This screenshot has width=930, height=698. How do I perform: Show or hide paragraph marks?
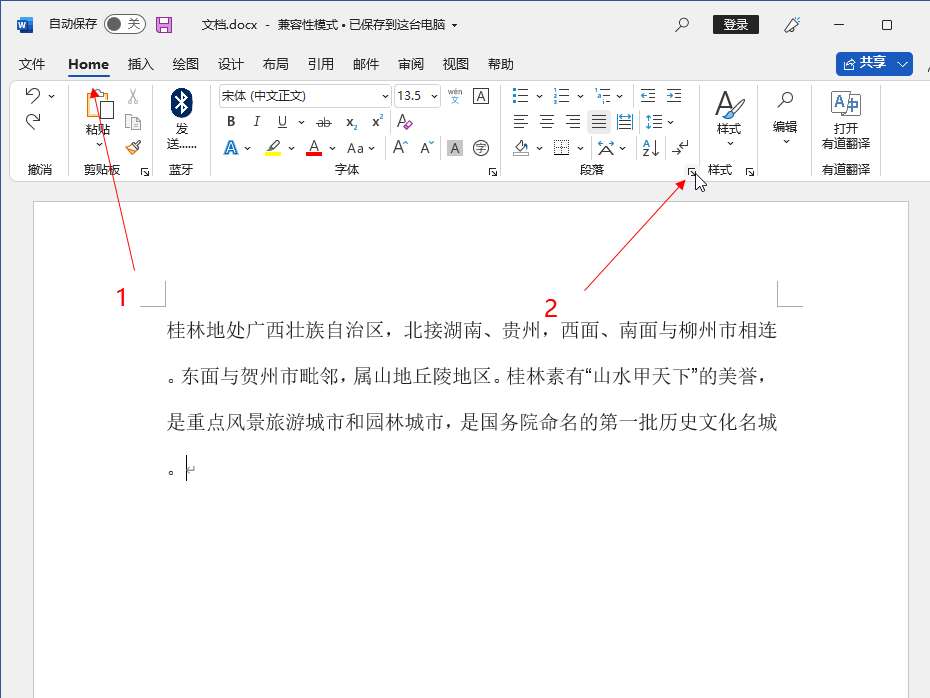pos(680,148)
